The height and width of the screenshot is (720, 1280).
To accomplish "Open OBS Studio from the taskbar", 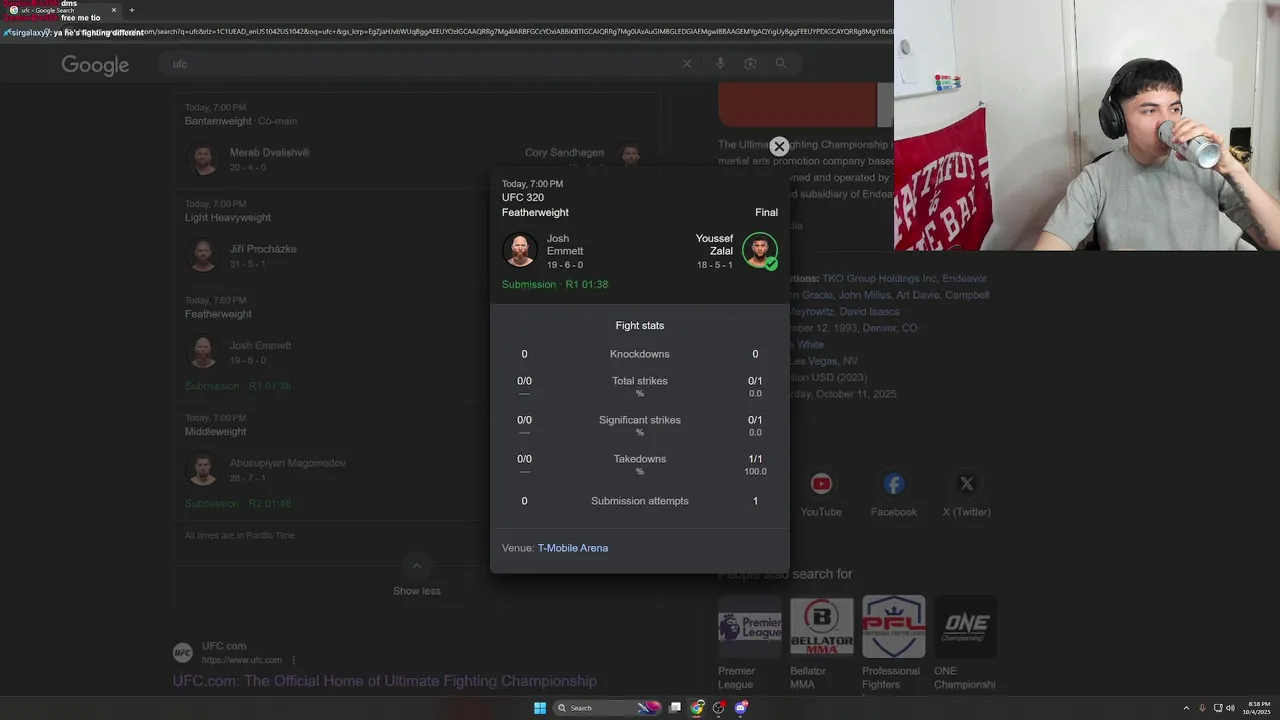I will [719, 708].
